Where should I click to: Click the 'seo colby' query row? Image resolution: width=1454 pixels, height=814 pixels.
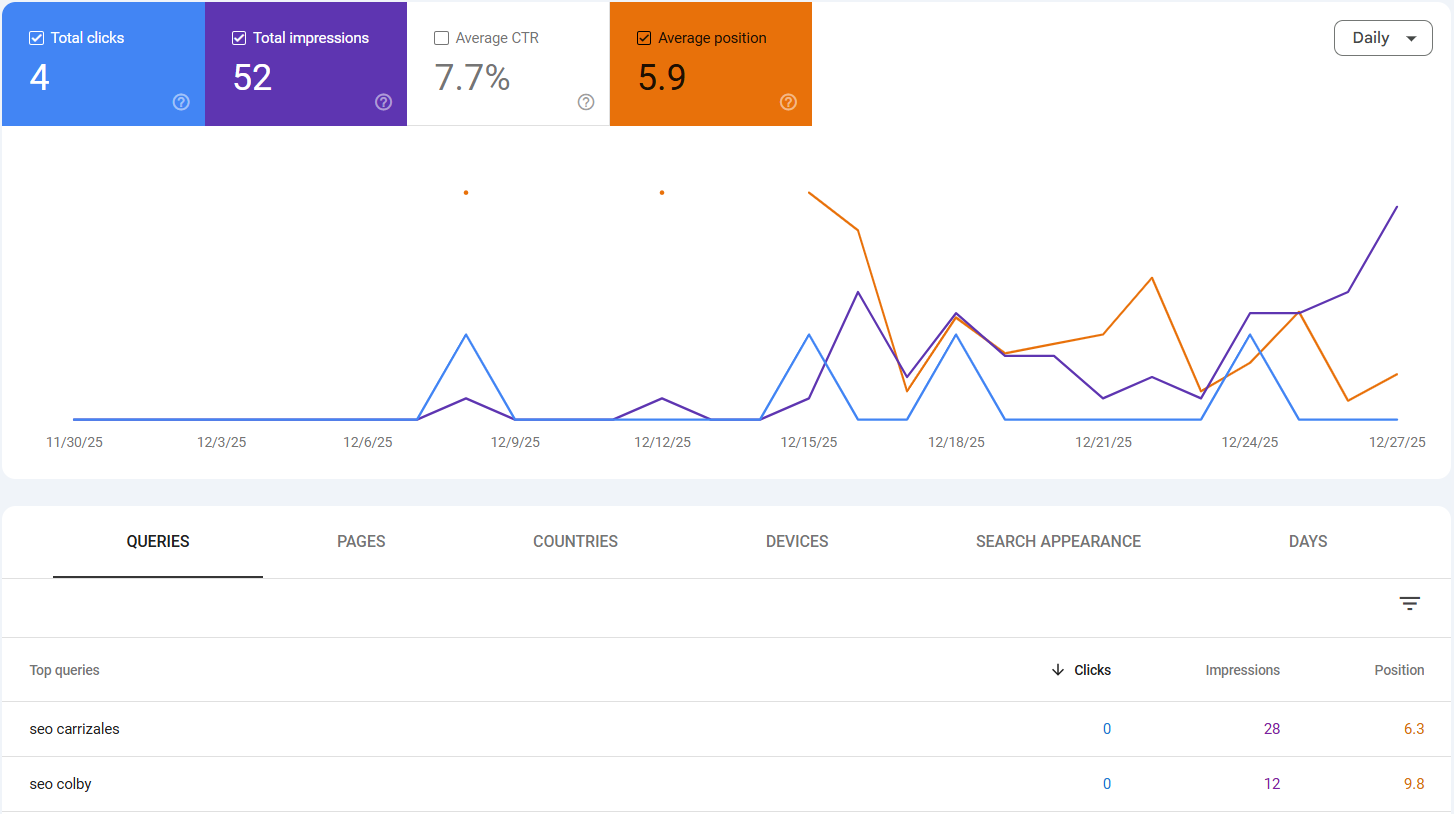(x=60, y=784)
